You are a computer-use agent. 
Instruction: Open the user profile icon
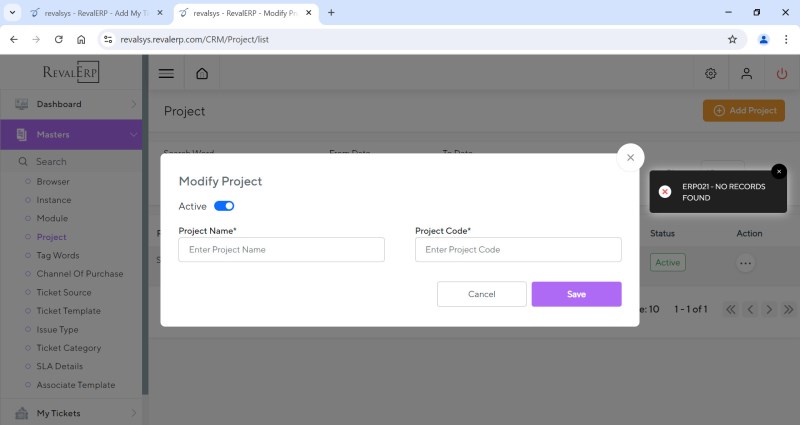pos(746,73)
